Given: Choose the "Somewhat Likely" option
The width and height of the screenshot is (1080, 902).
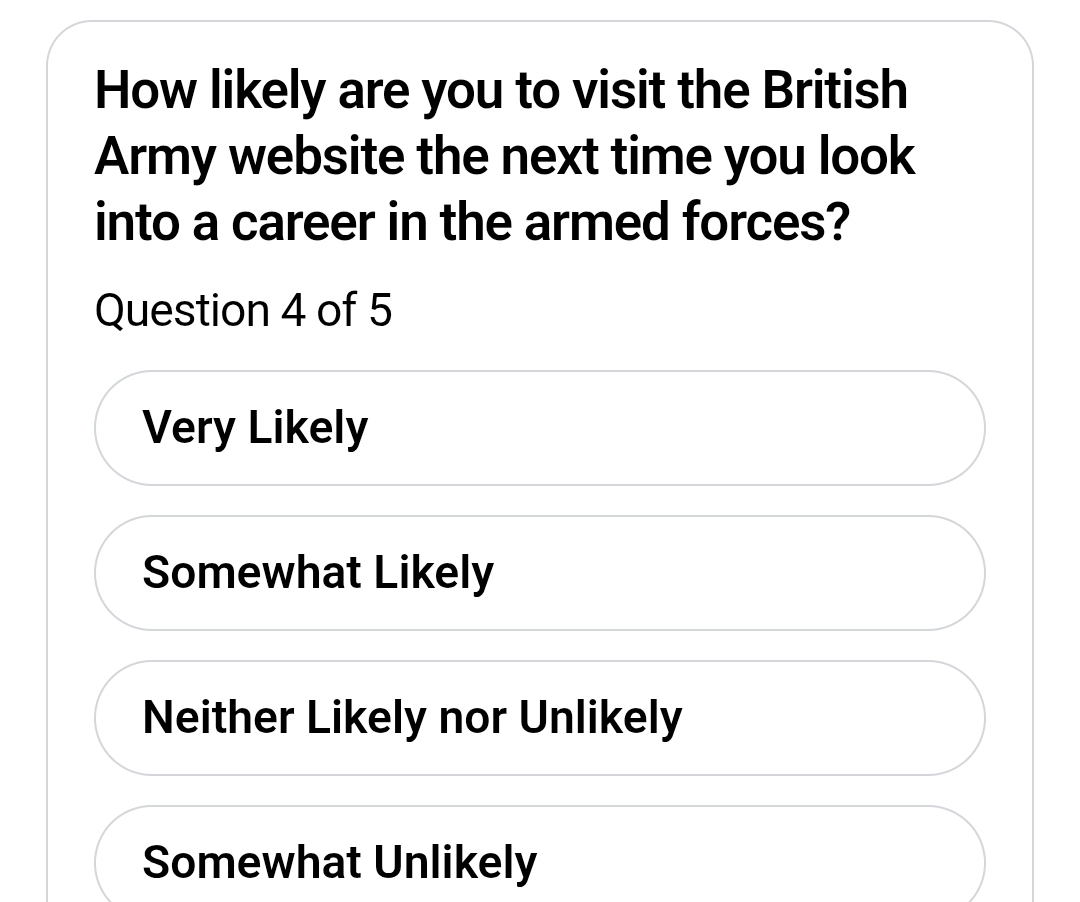Looking at the screenshot, I should click(540, 573).
